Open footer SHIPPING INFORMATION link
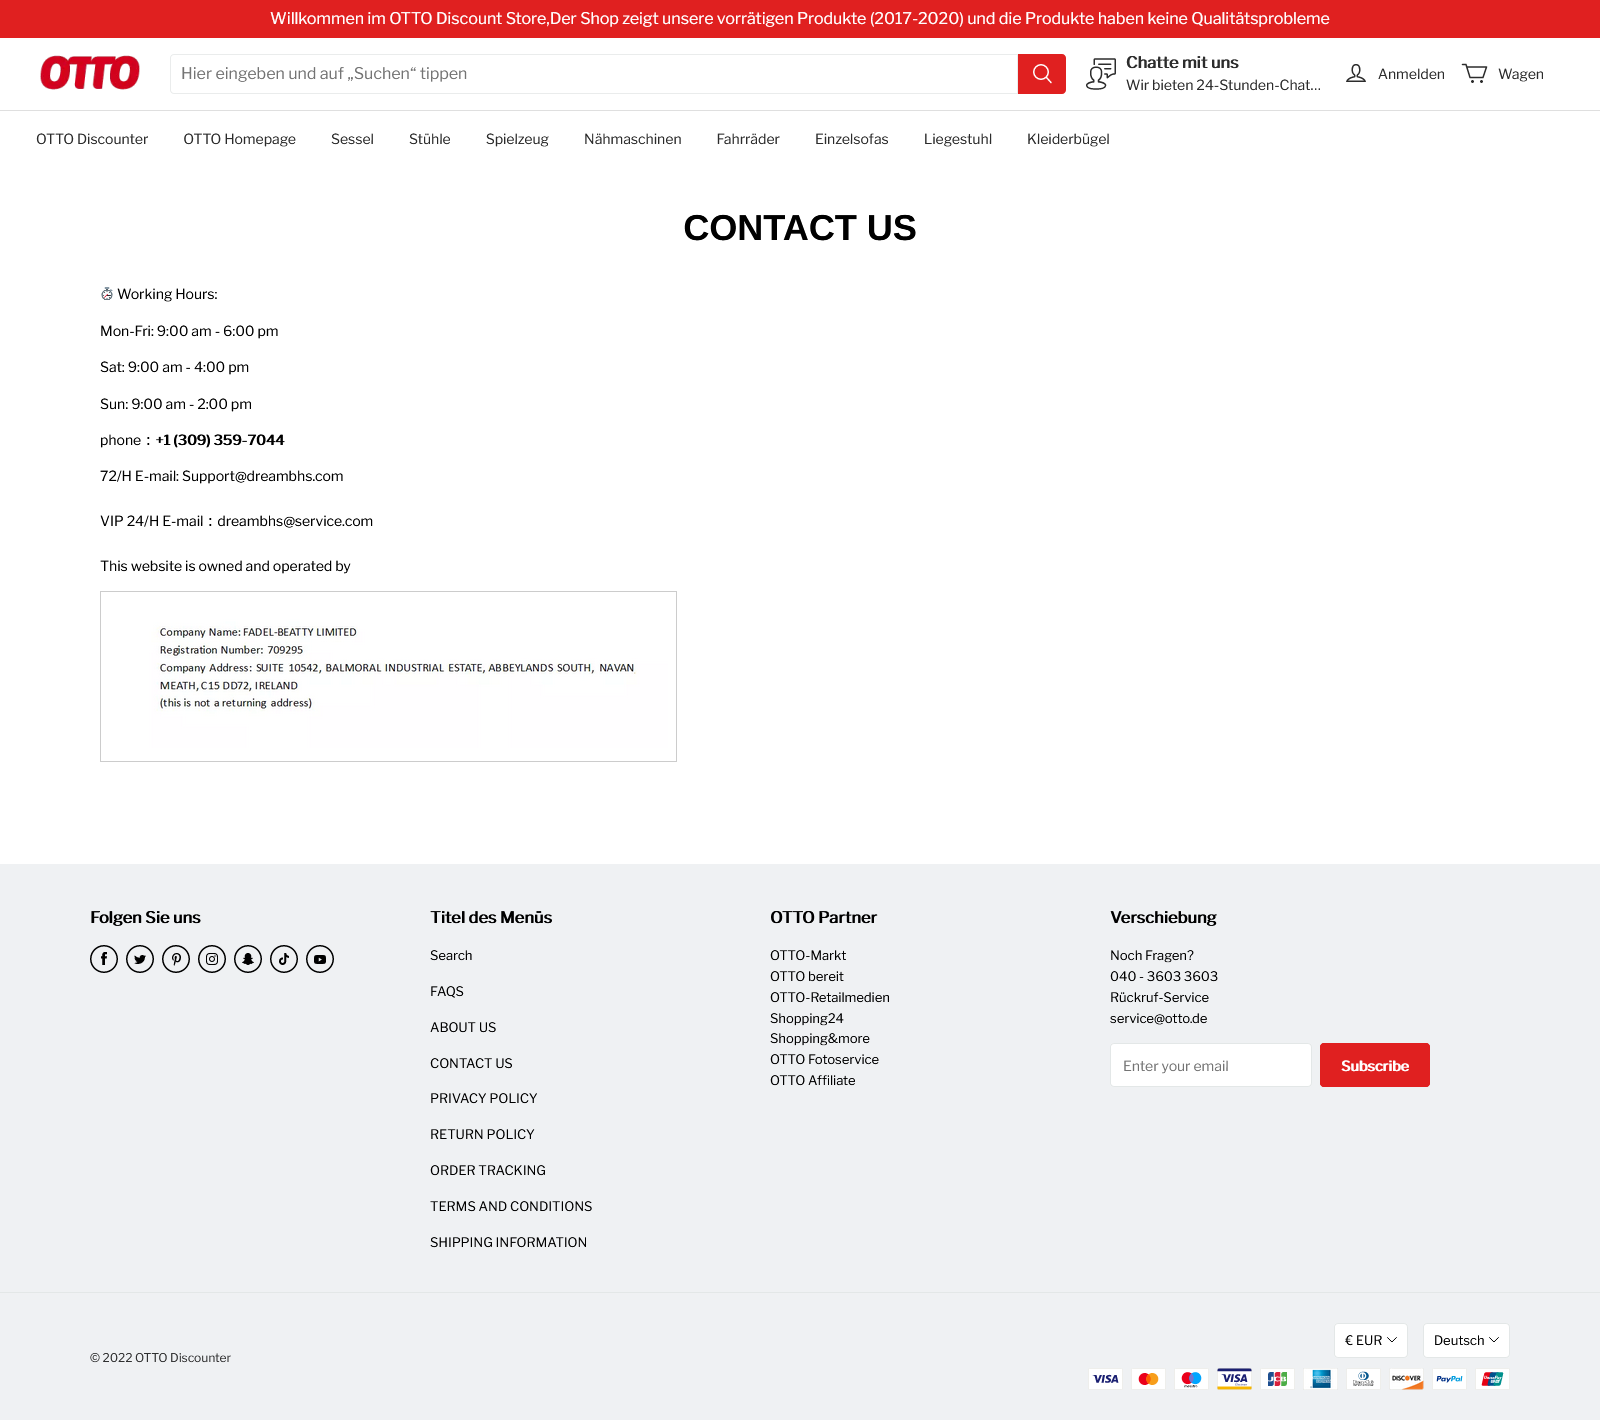This screenshot has height=1420, width=1600. click(x=508, y=1242)
